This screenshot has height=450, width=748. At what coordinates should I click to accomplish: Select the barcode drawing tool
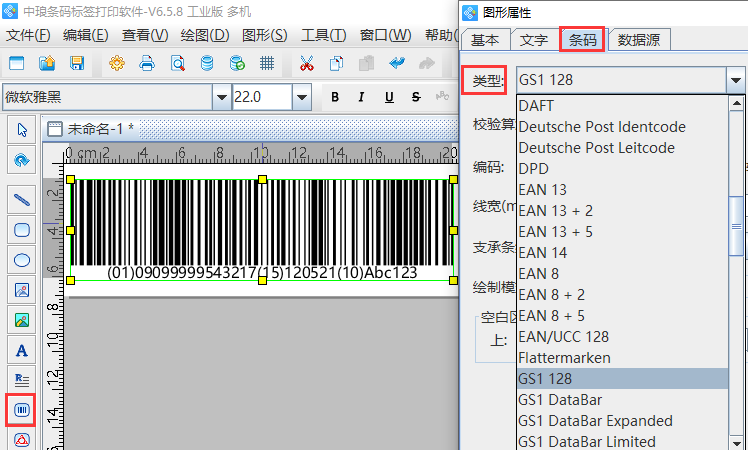click(x=22, y=410)
